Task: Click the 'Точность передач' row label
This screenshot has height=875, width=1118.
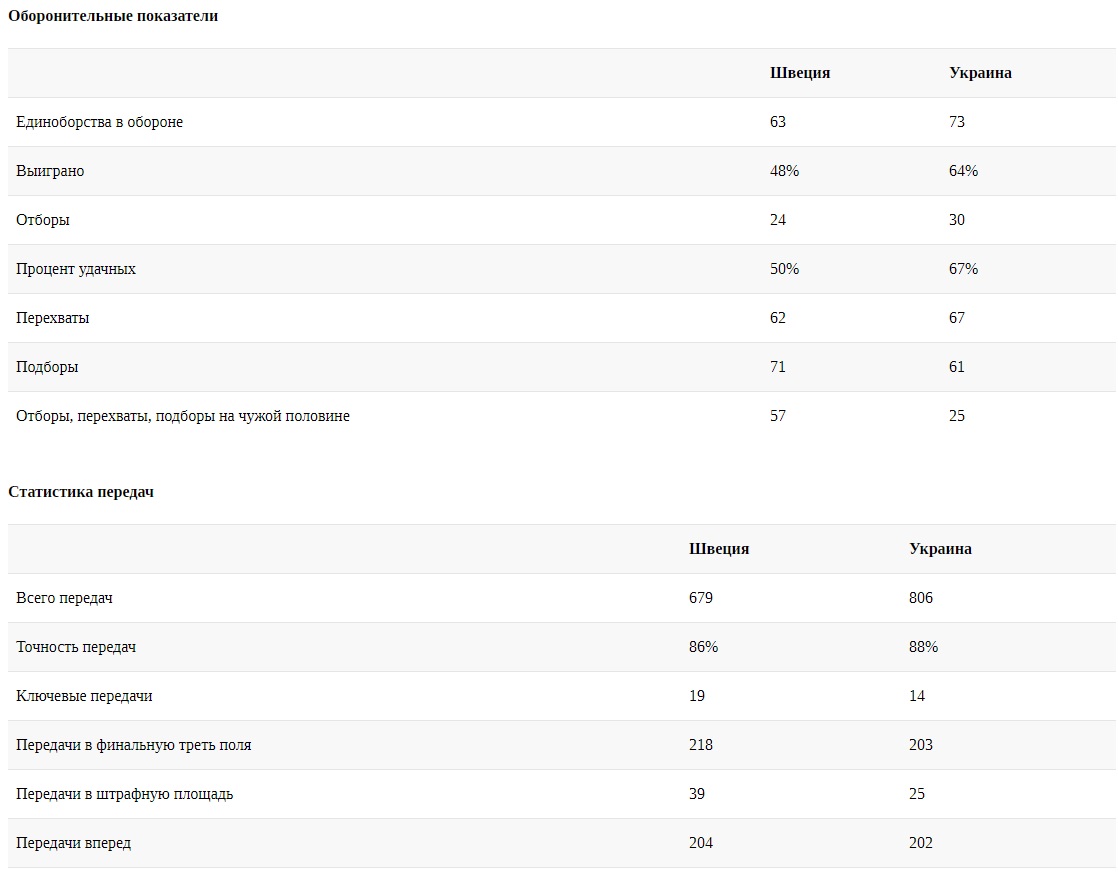Action: click(76, 647)
